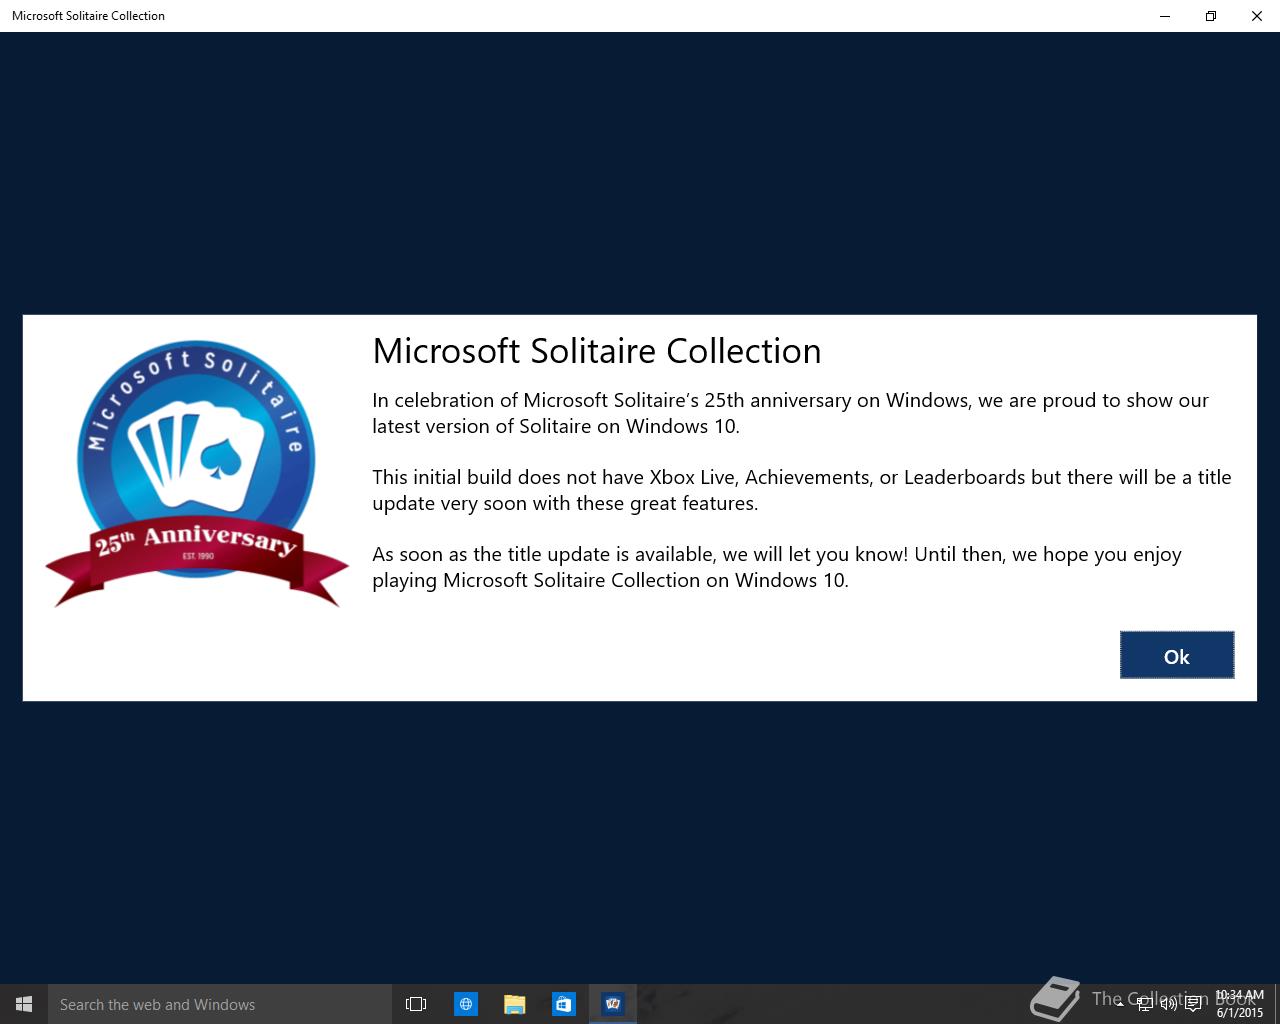Minimize the Solitaire Collection window
Image resolution: width=1280 pixels, height=1024 pixels.
point(1165,16)
